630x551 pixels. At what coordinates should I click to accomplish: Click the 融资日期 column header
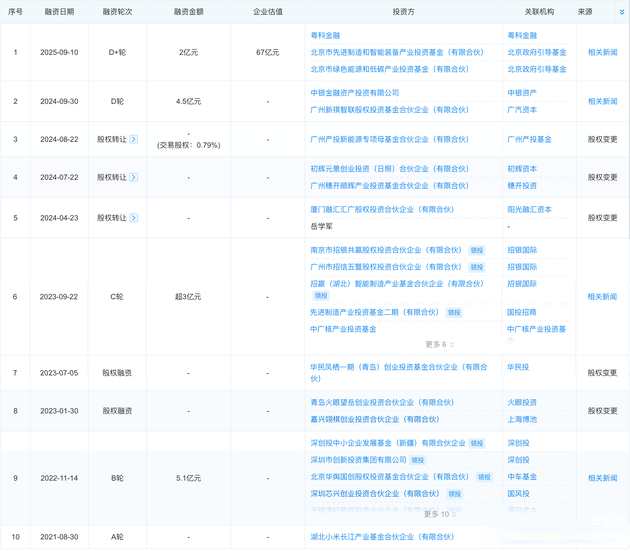tap(58, 11)
